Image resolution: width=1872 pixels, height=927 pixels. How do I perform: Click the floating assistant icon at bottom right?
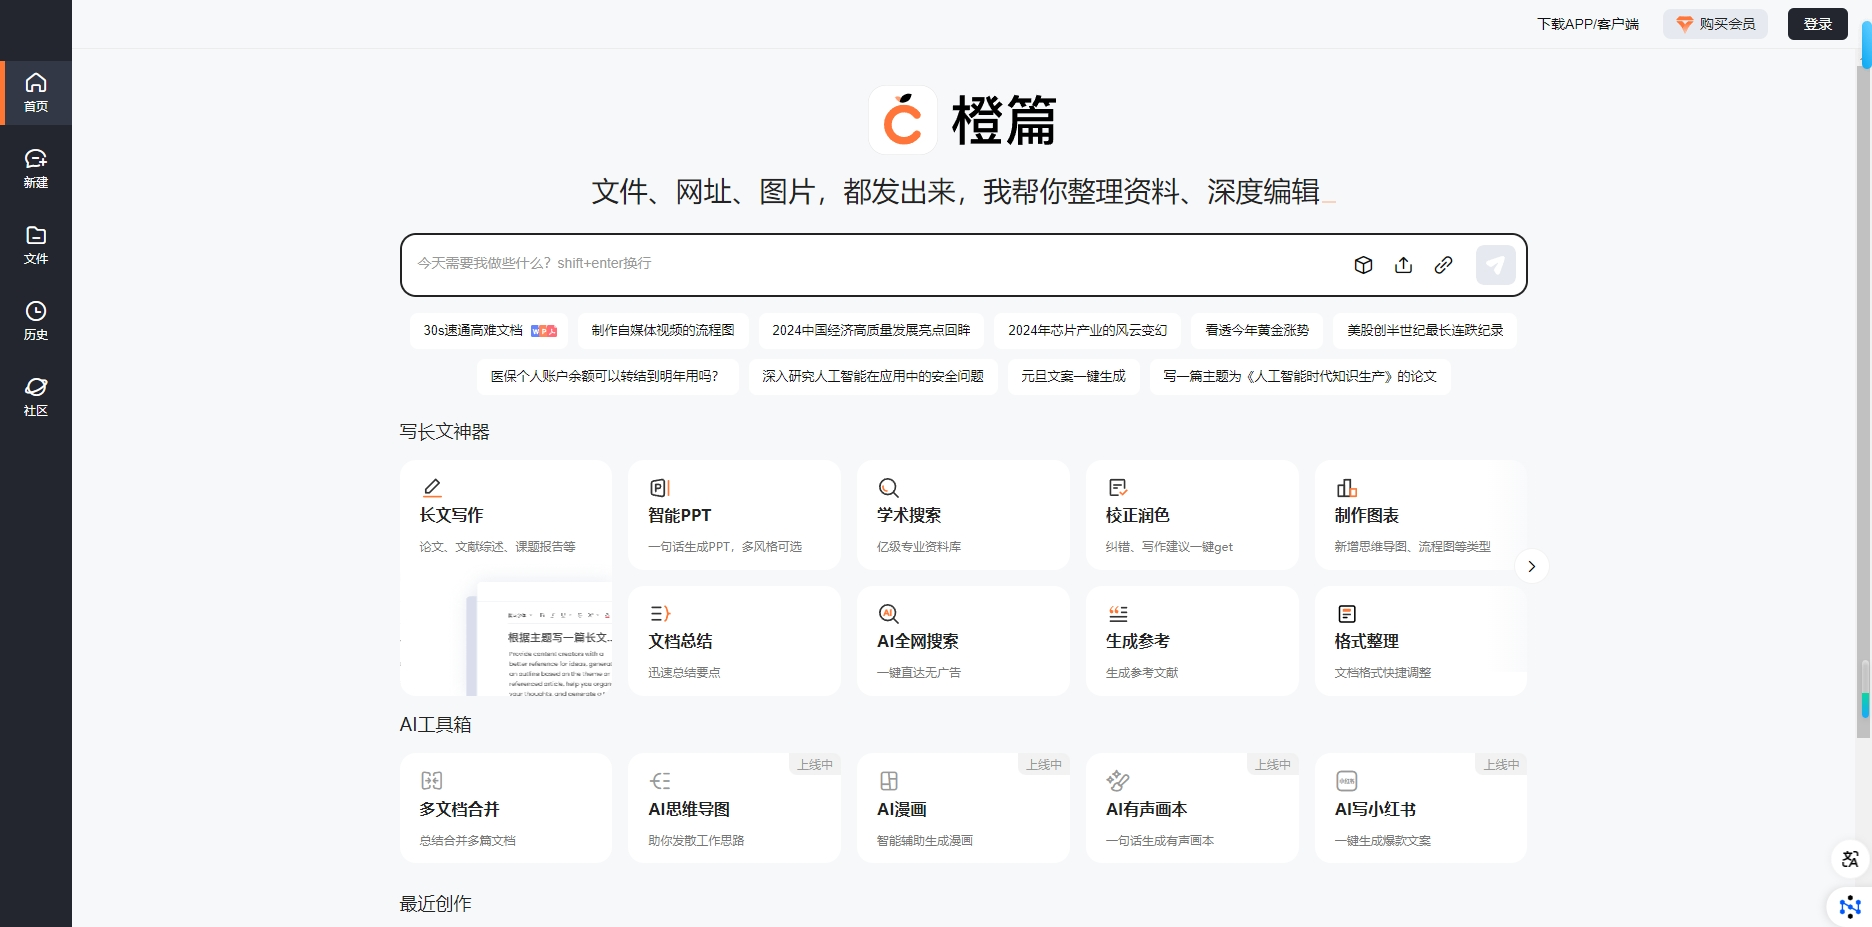click(1850, 907)
